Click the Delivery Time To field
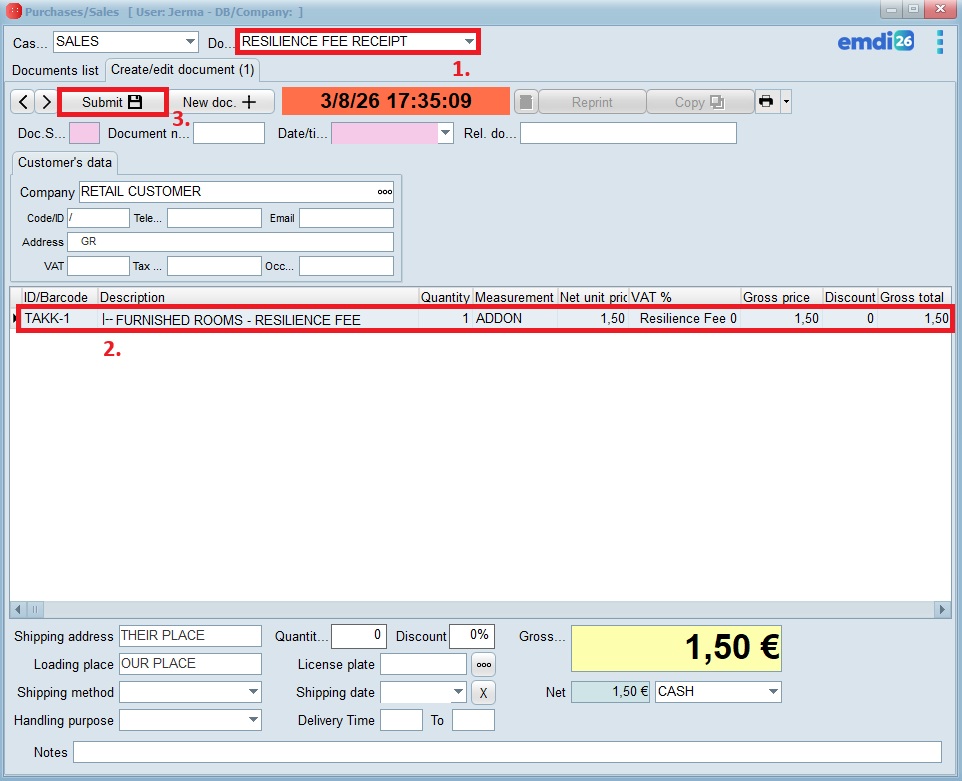This screenshot has height=781, width=962. pyautogui.click(x=473, y=720)
